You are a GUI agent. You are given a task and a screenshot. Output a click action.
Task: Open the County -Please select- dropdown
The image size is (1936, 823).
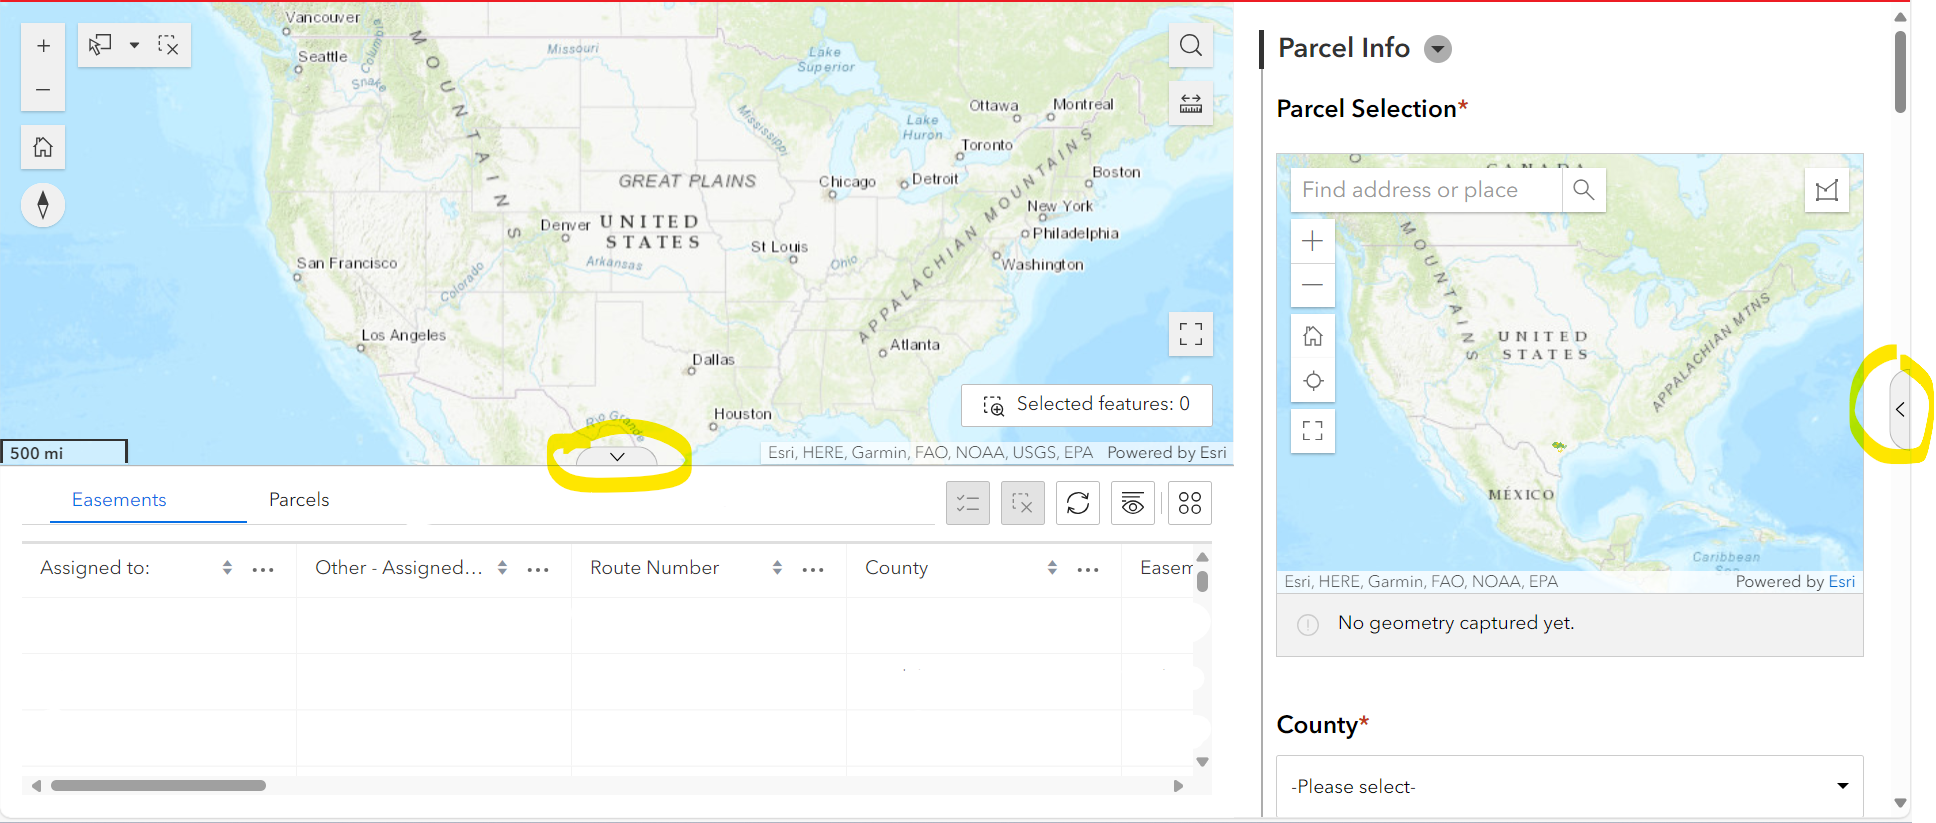pyautogui.click(x=1568, y=787)
